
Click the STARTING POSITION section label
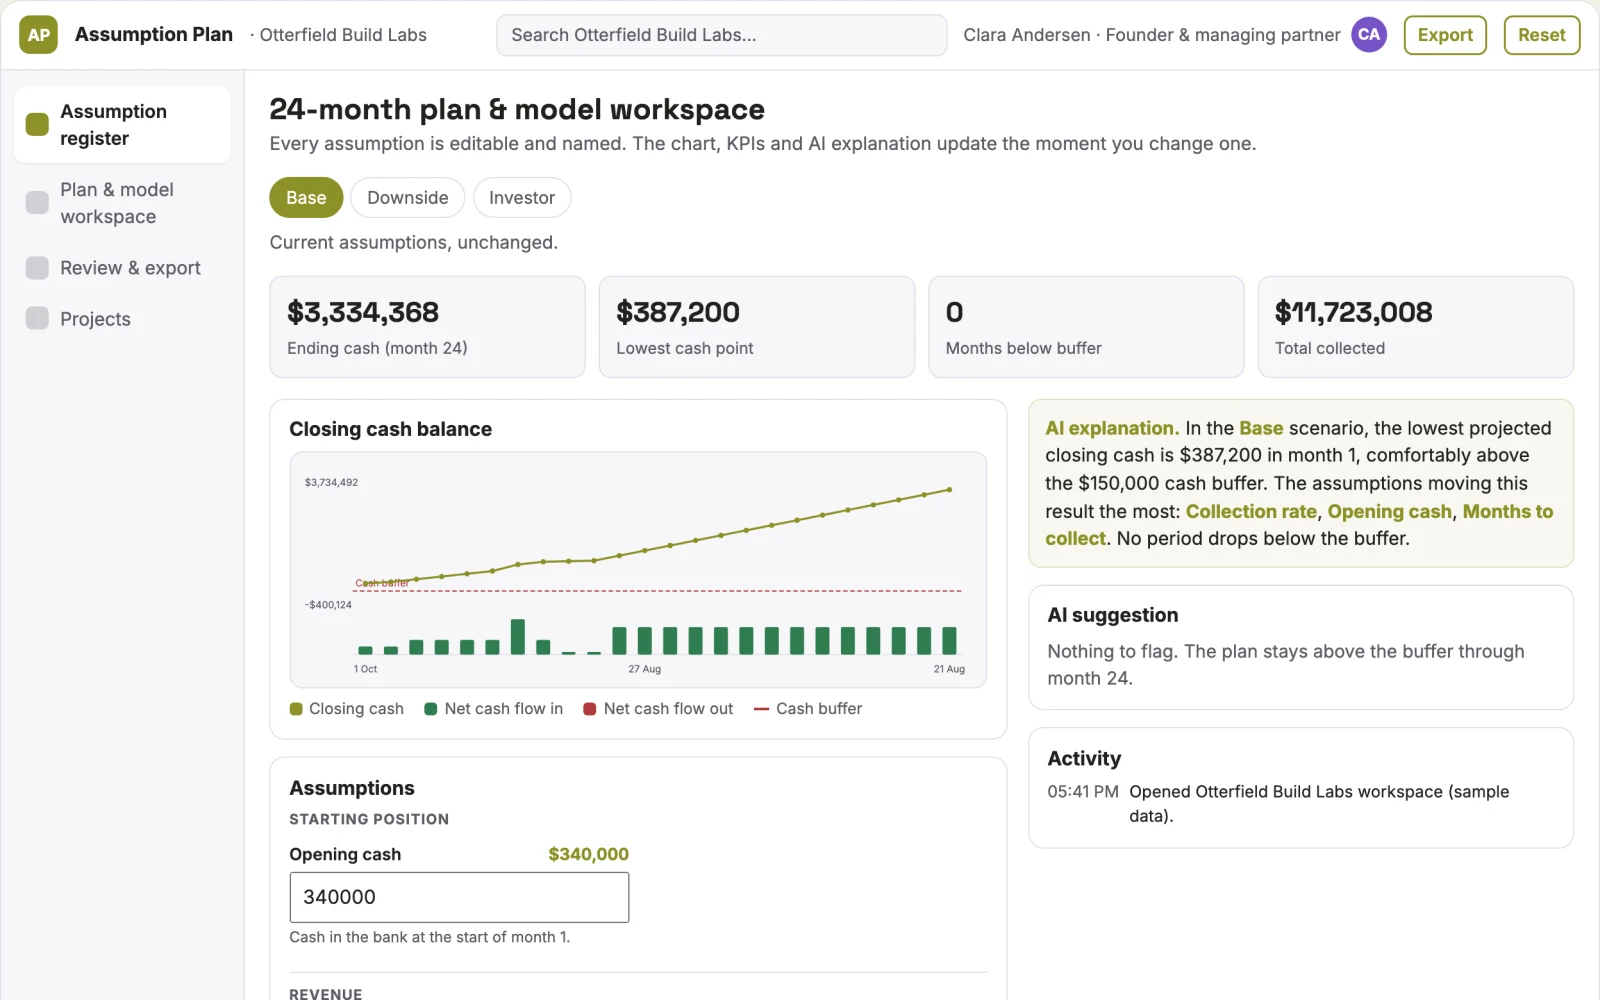[369, 819]
